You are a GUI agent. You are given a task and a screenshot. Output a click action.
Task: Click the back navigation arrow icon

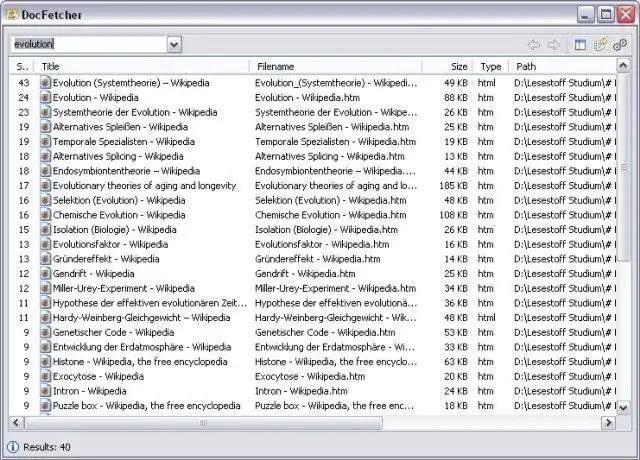click(534, 44)
